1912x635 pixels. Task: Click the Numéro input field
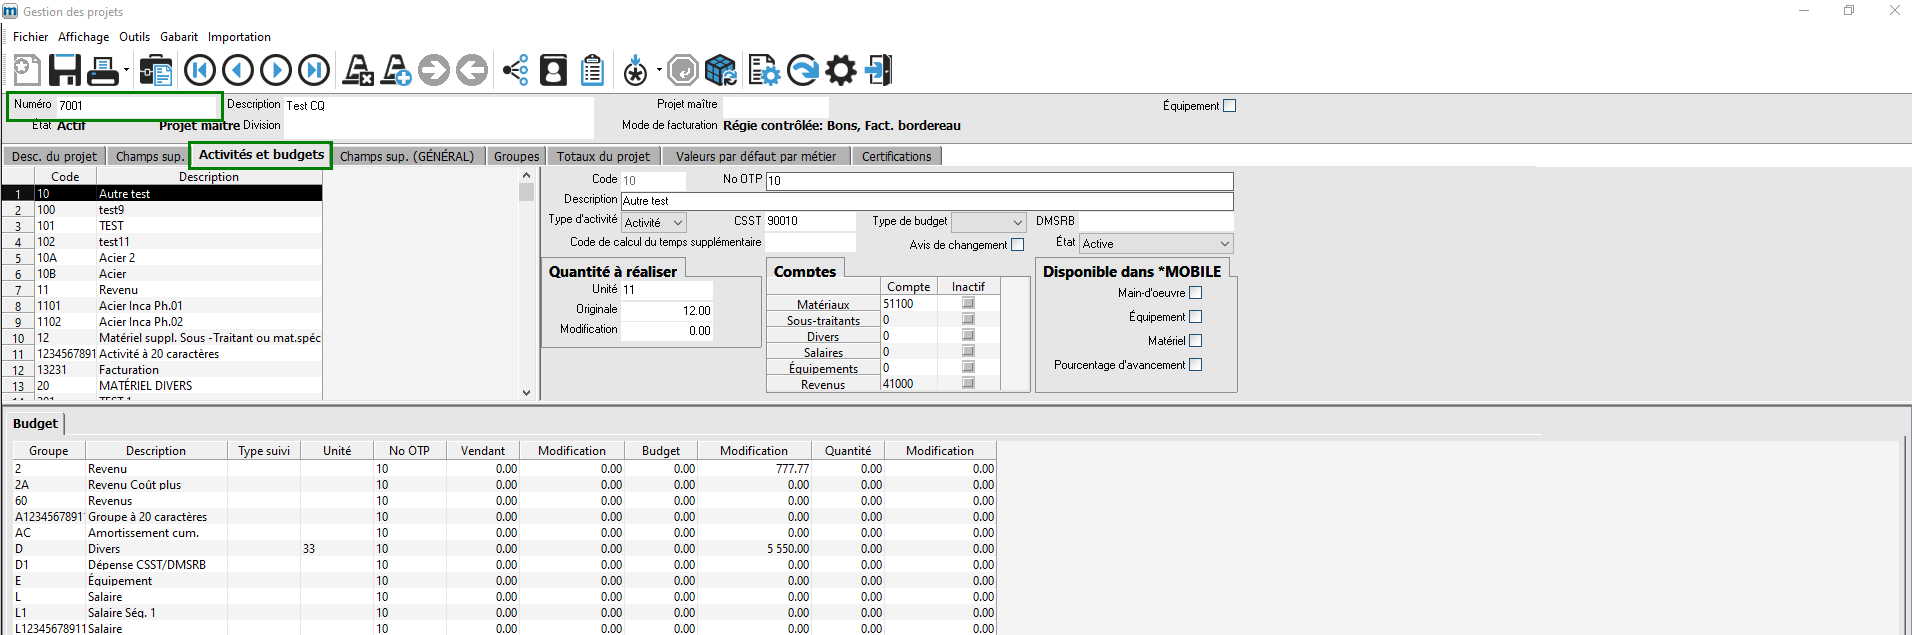(x=138, y=105)
